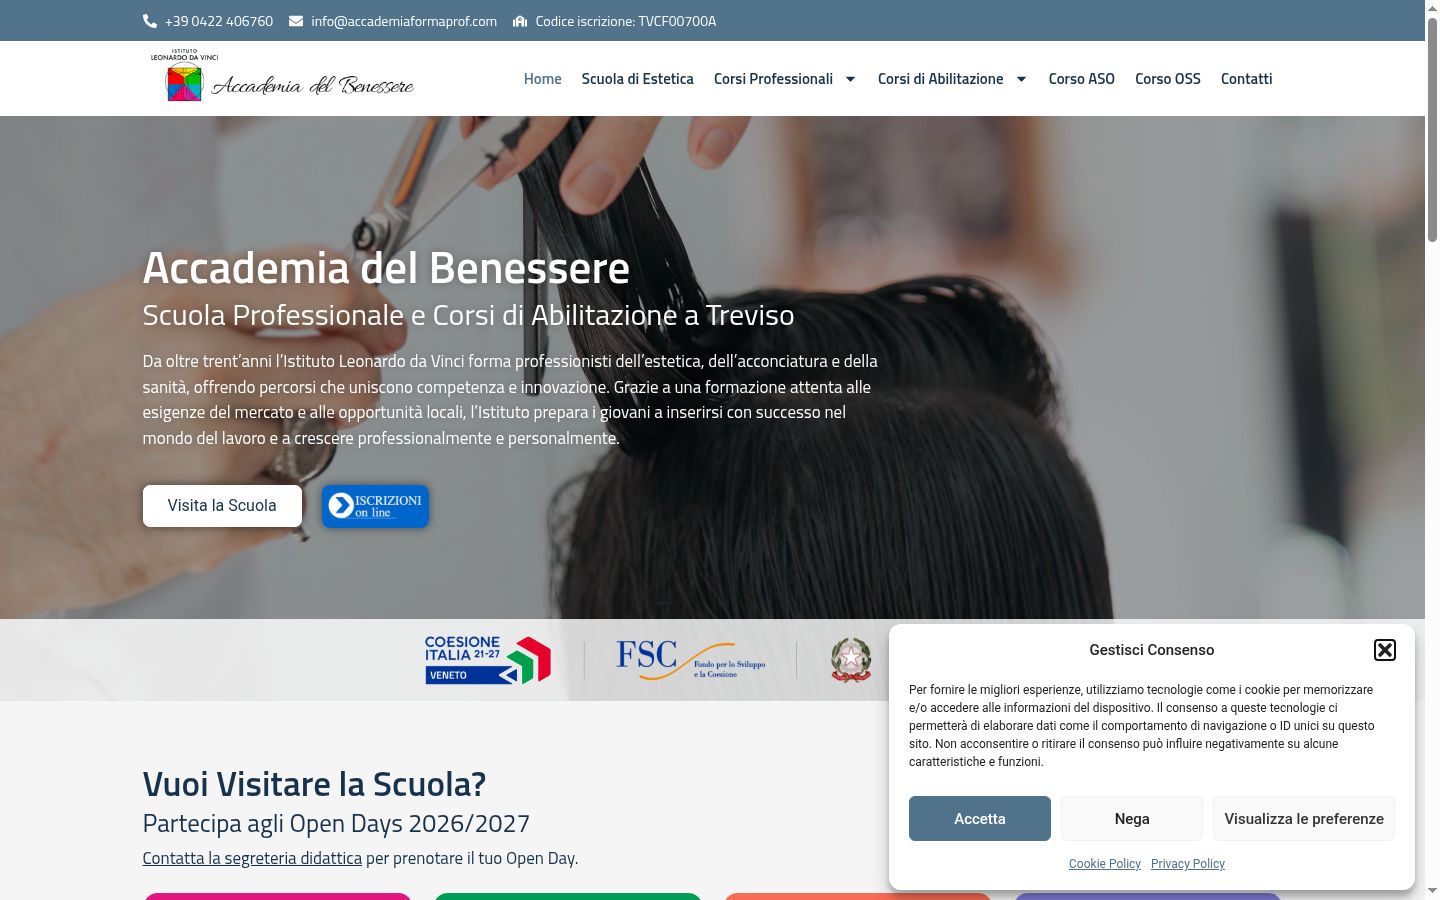Open the Corso ASO menu item
This screenshot has width=1440, height=900.
point(1082,79)
